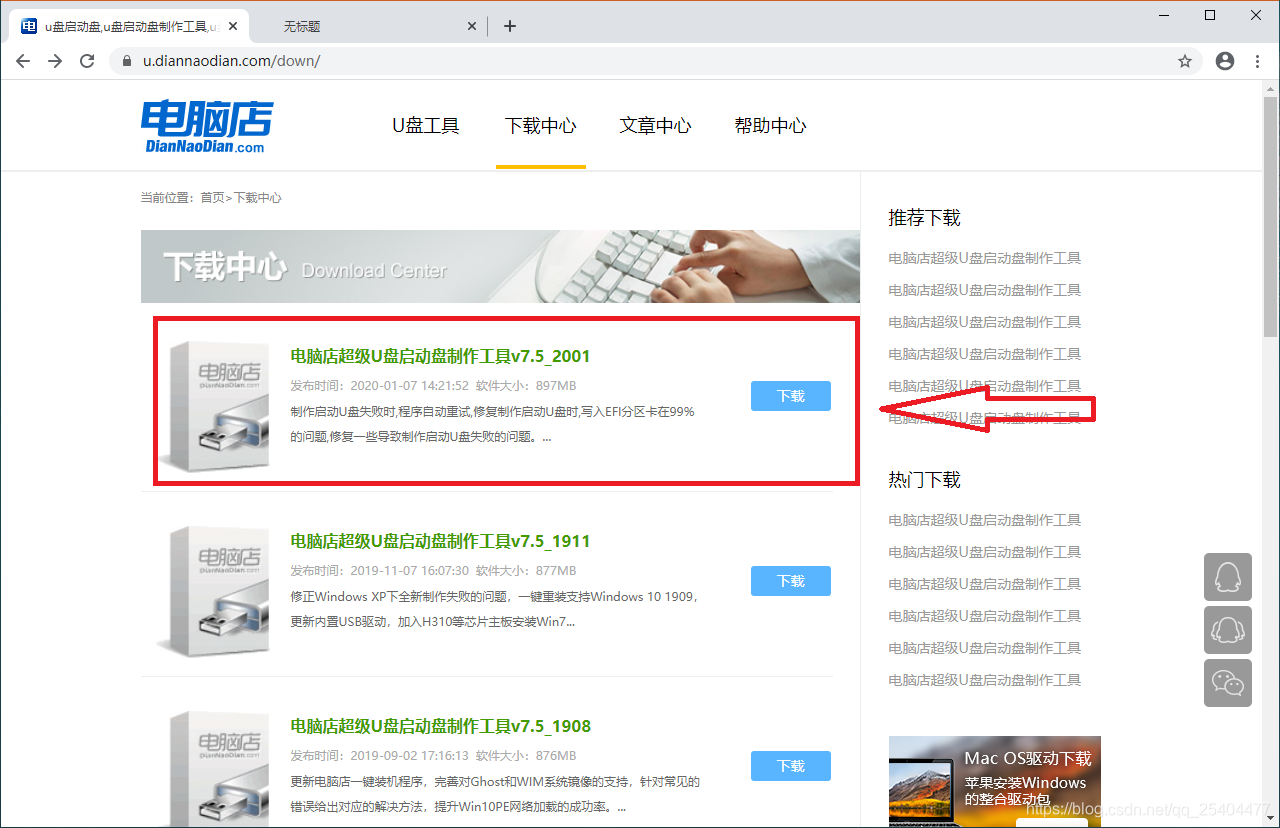Image resolution: width=1280 pixels, height=828 pixels.
Task: Open the U盘工具 nav item
Action: click(x=425, y=126)
